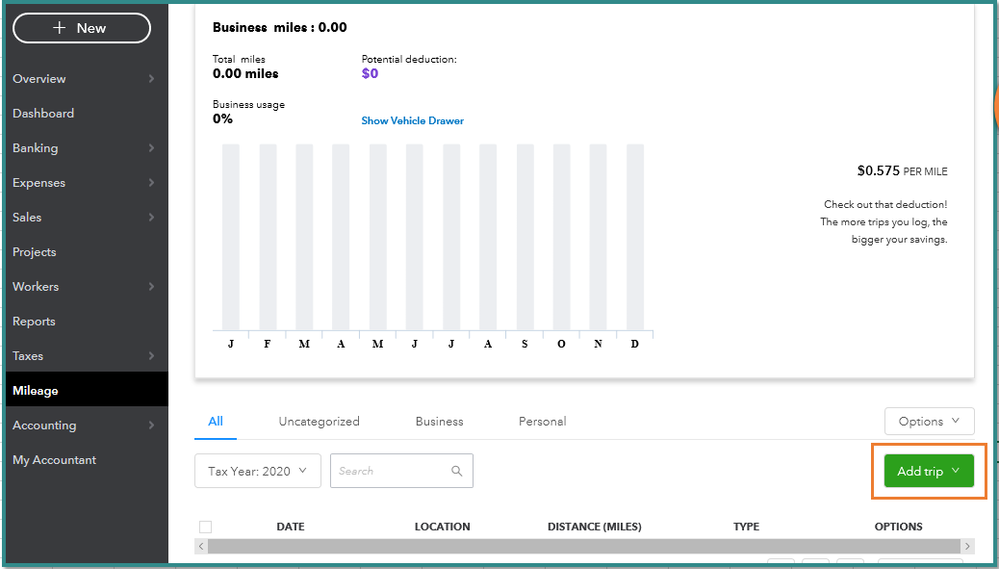Click Show Vehicle Drawer link
Screen dimensions: 999x569
[412, 120]
